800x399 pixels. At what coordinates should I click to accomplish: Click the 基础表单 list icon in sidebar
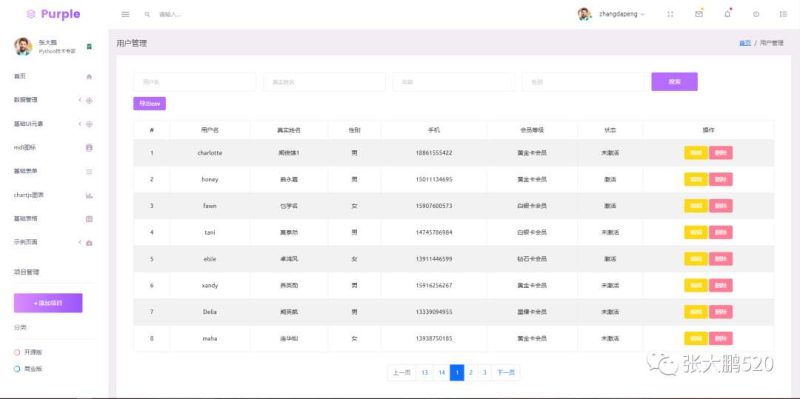[89, 171]
